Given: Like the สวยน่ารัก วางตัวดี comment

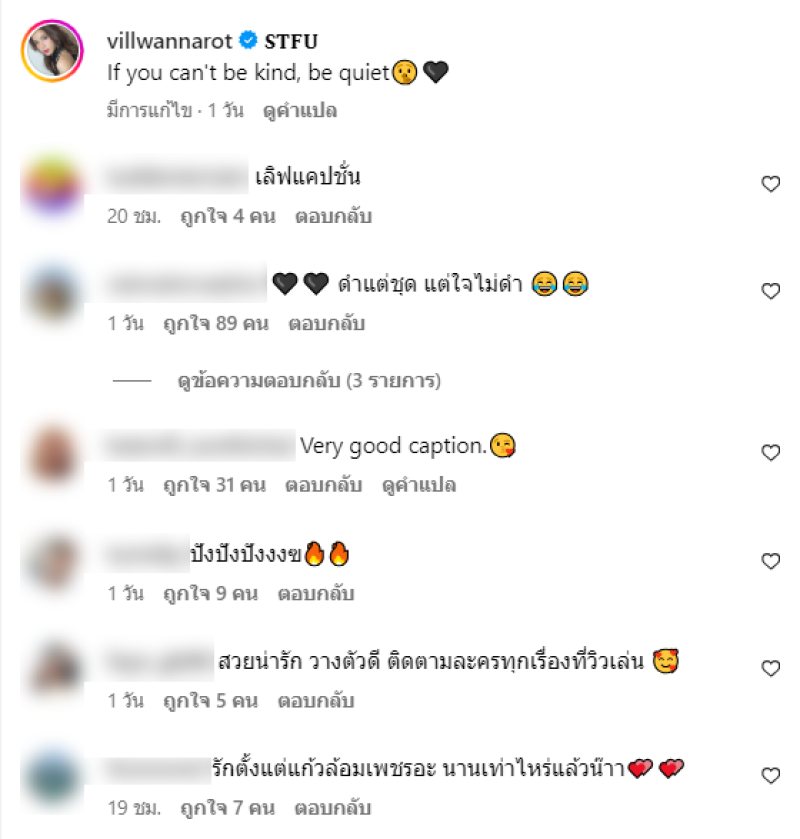Looking at the screenshot, I should [x=771, y=668].
